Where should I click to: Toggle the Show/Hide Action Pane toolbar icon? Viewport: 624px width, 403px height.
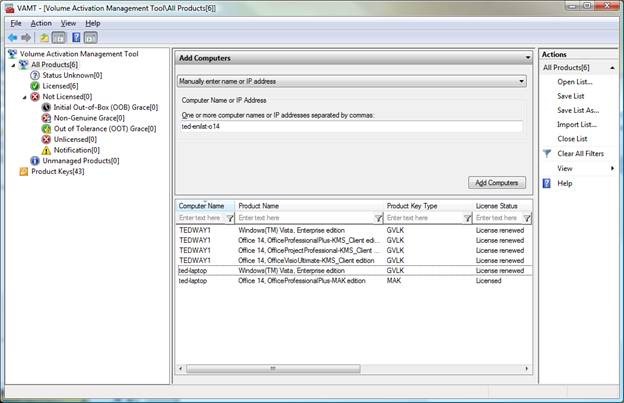click(x=91, y=38)
